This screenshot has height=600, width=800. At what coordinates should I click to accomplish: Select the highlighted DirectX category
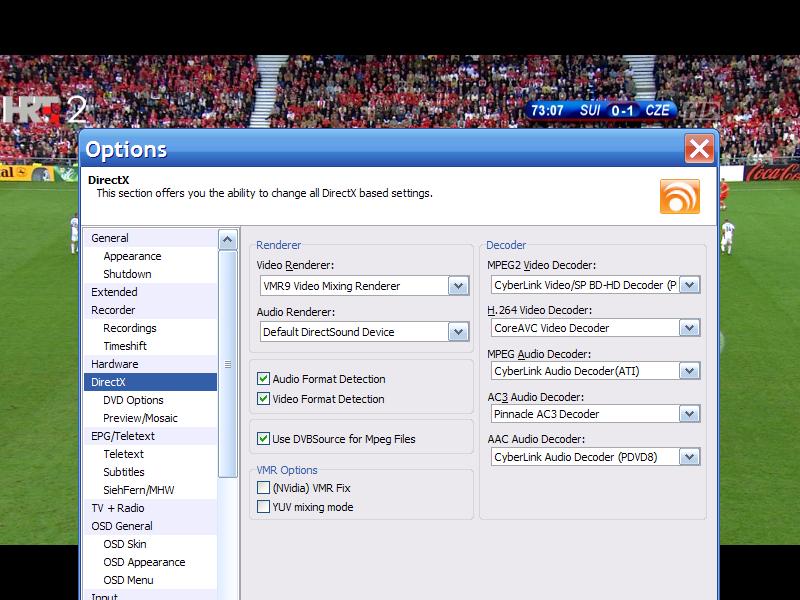(x=151, y=382)
